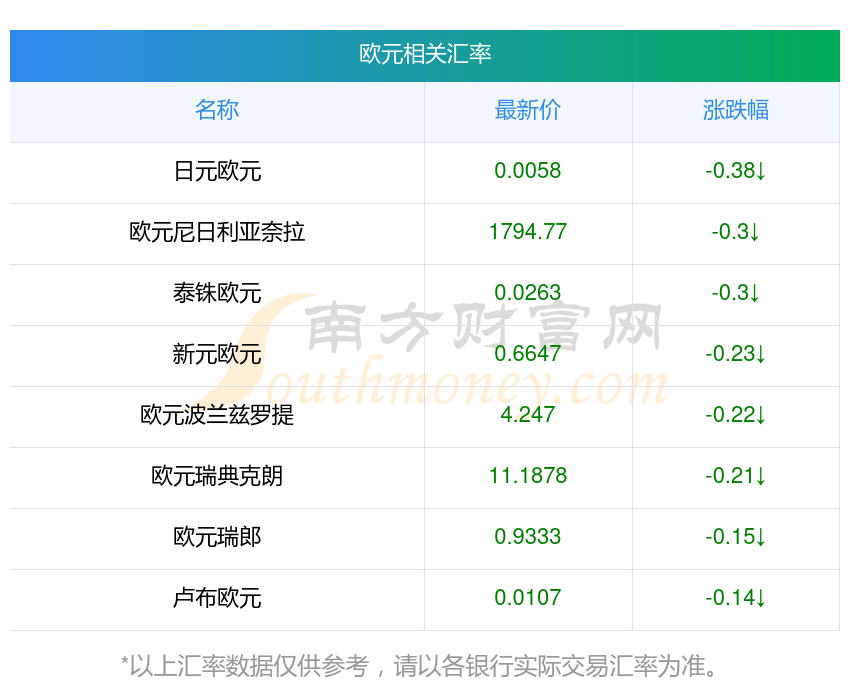Viewport: 850px width, 698px height.
Task: Click the price value 1794.77
Action: (528, 232)
